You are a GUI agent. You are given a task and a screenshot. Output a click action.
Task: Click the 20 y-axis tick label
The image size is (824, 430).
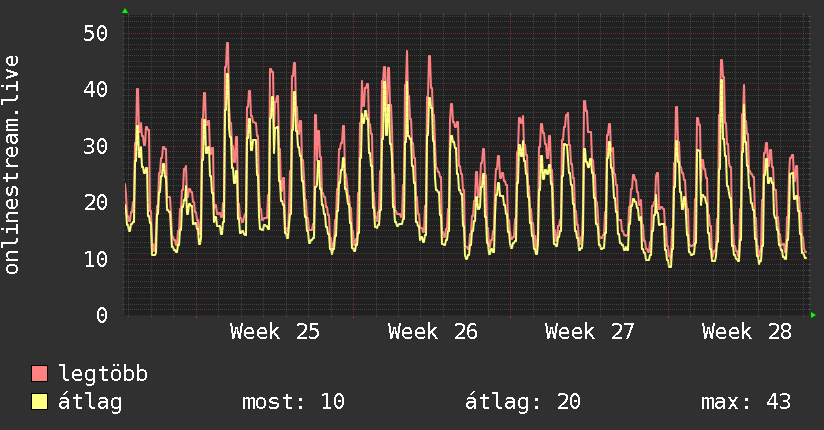pos(96,203)
